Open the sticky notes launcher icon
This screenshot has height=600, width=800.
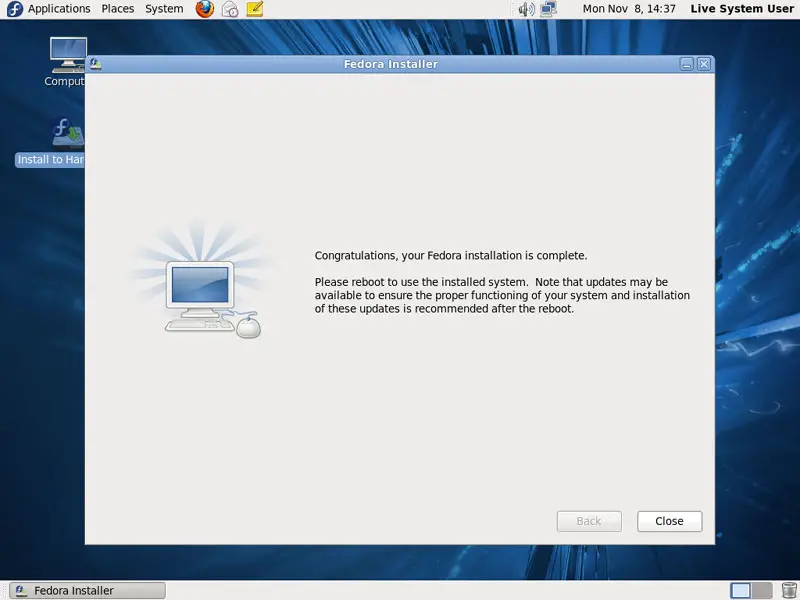click(255, 9)
